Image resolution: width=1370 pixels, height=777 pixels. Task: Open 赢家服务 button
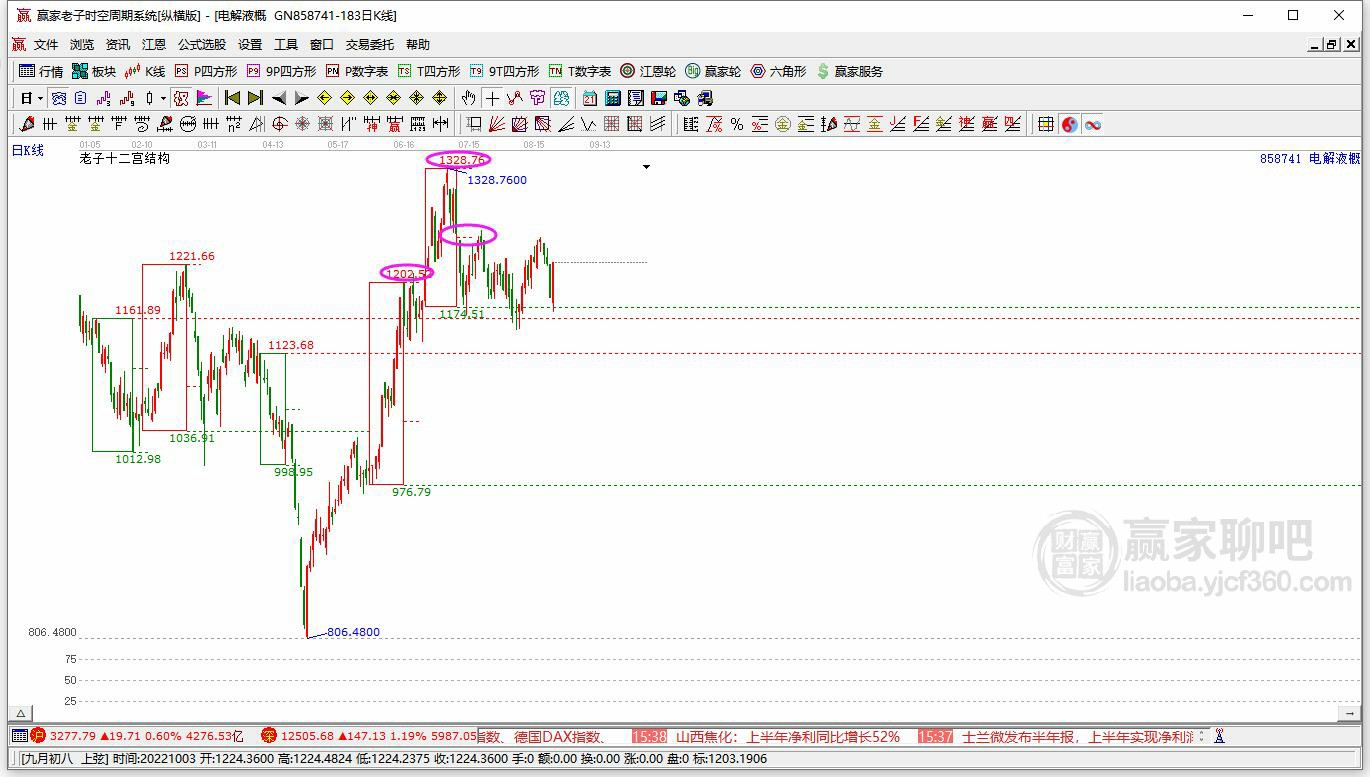pyautogui.click(x=850, y=71)
